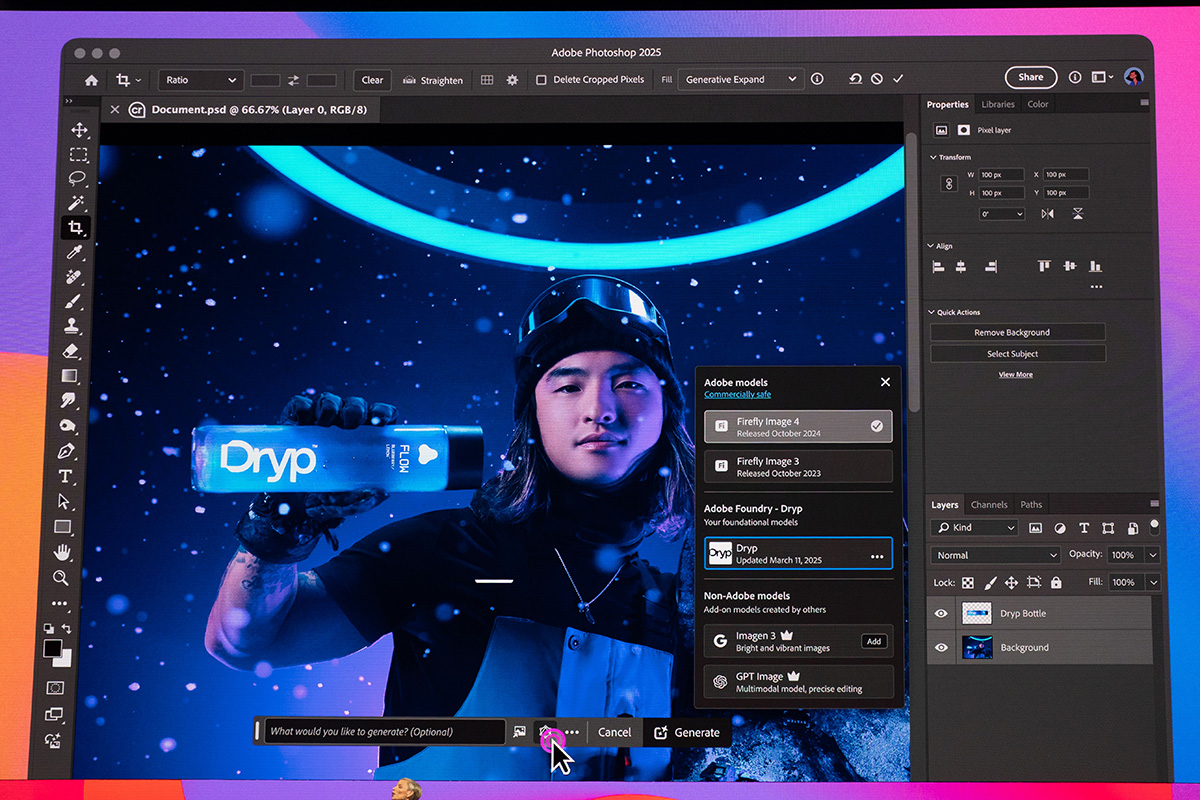
Task: Switch to the Paths tab
Action: (x=1031, y=505)
